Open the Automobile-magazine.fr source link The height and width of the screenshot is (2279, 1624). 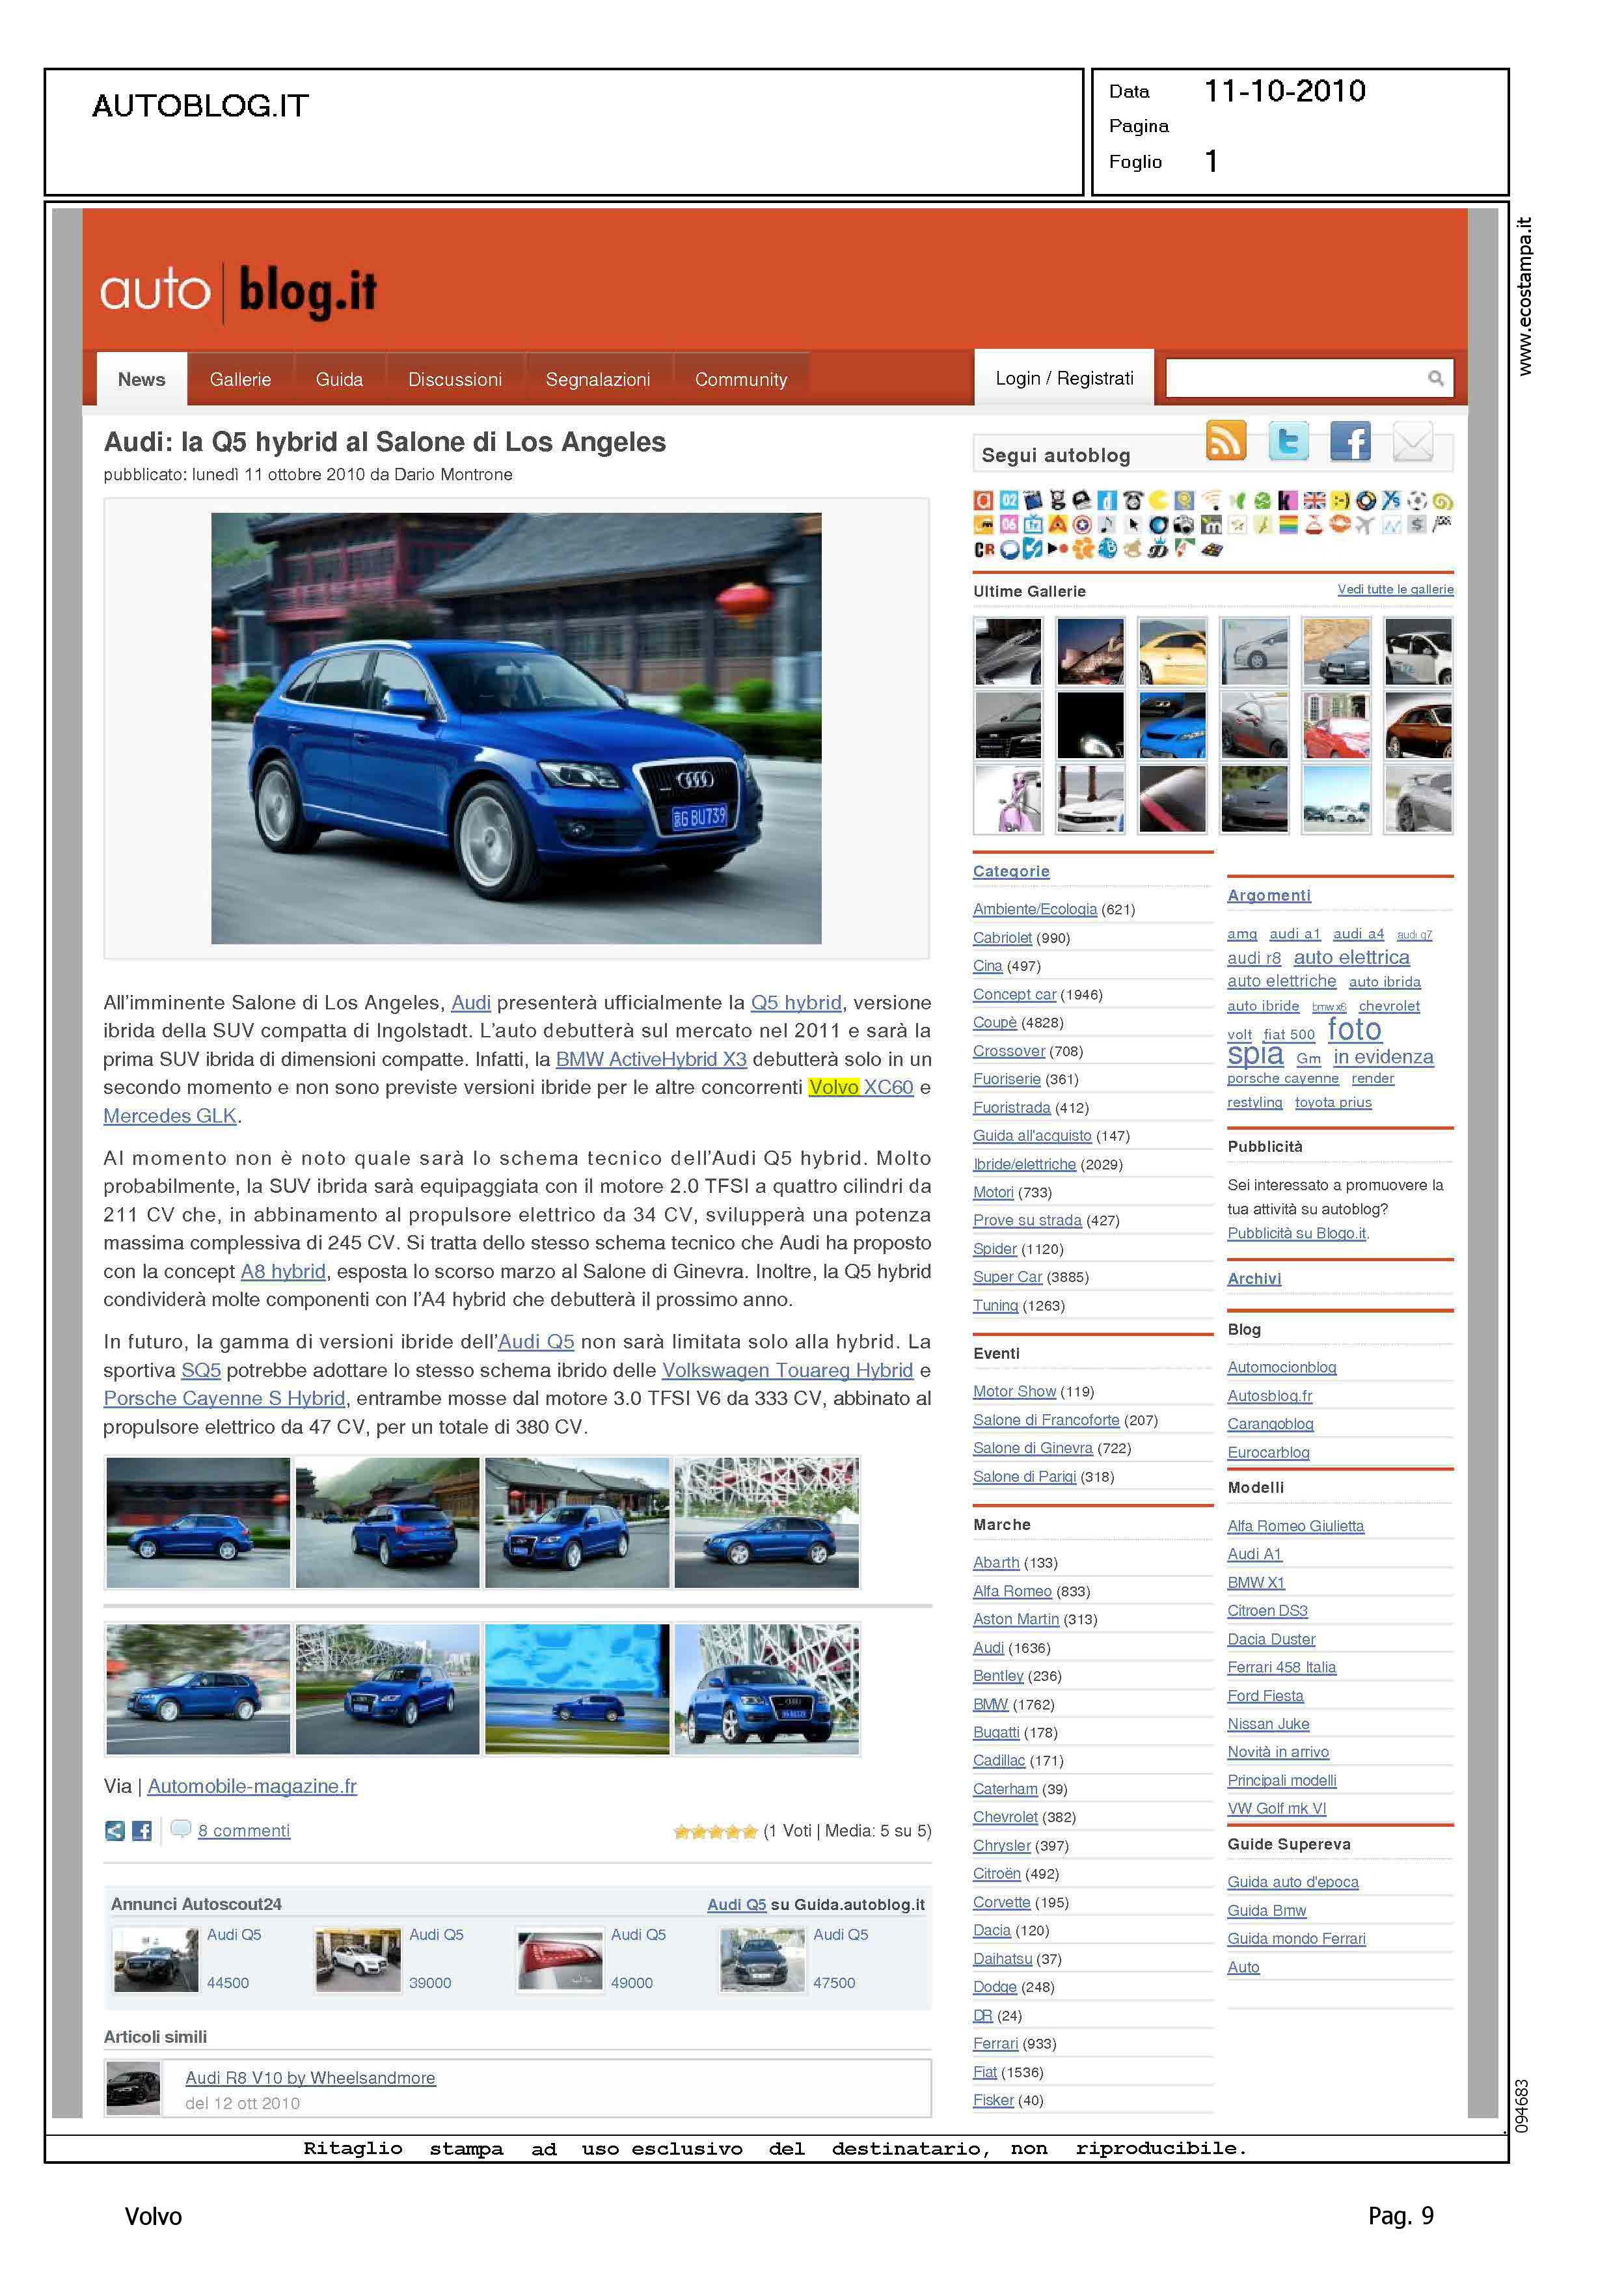(x=252, y=1786)
